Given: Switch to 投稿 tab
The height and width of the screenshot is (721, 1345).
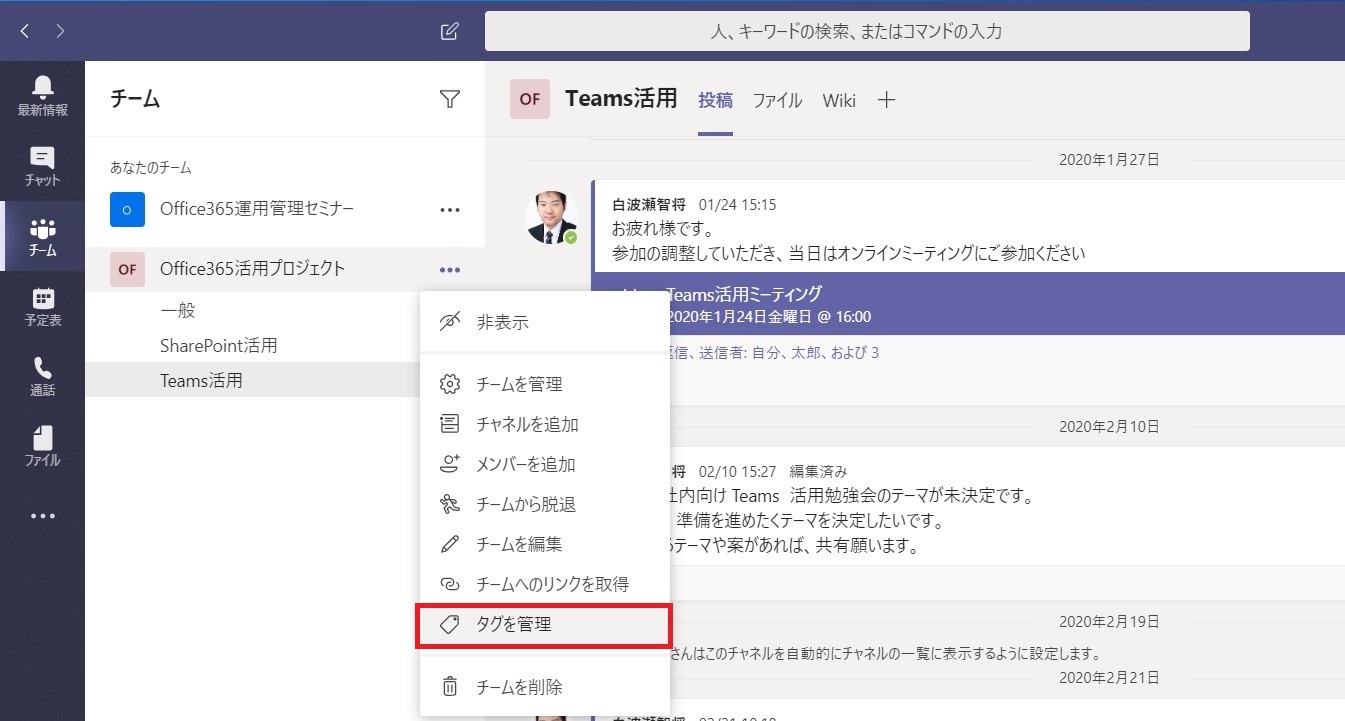Looking at the screenshot, I should [715, 100].
